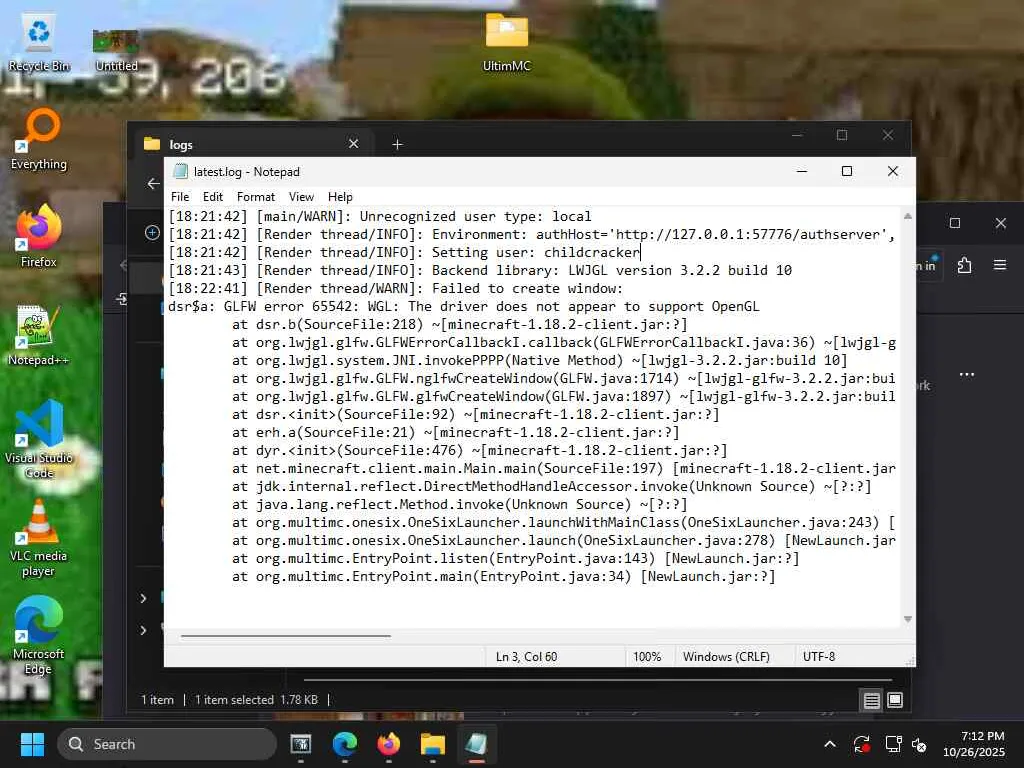Click the 'Failed to create window' log line
Viewport: 1024px width, 768px height.
click(x=396, y=288)
